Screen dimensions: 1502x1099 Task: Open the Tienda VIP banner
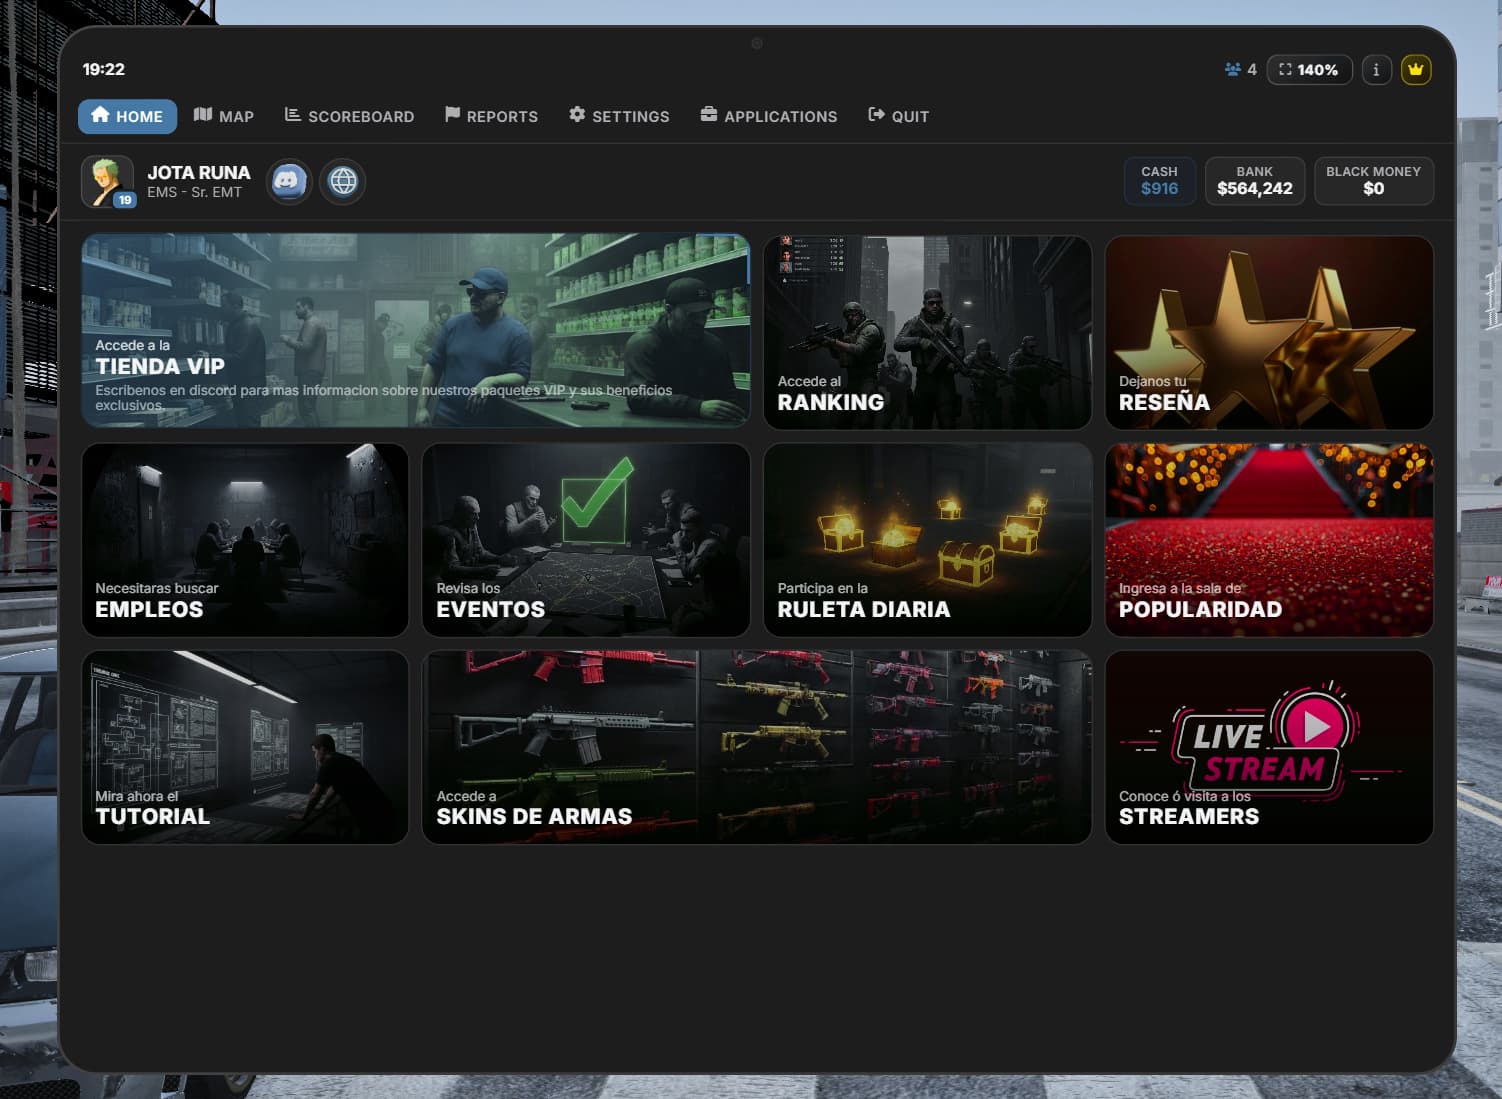[416, 332]
